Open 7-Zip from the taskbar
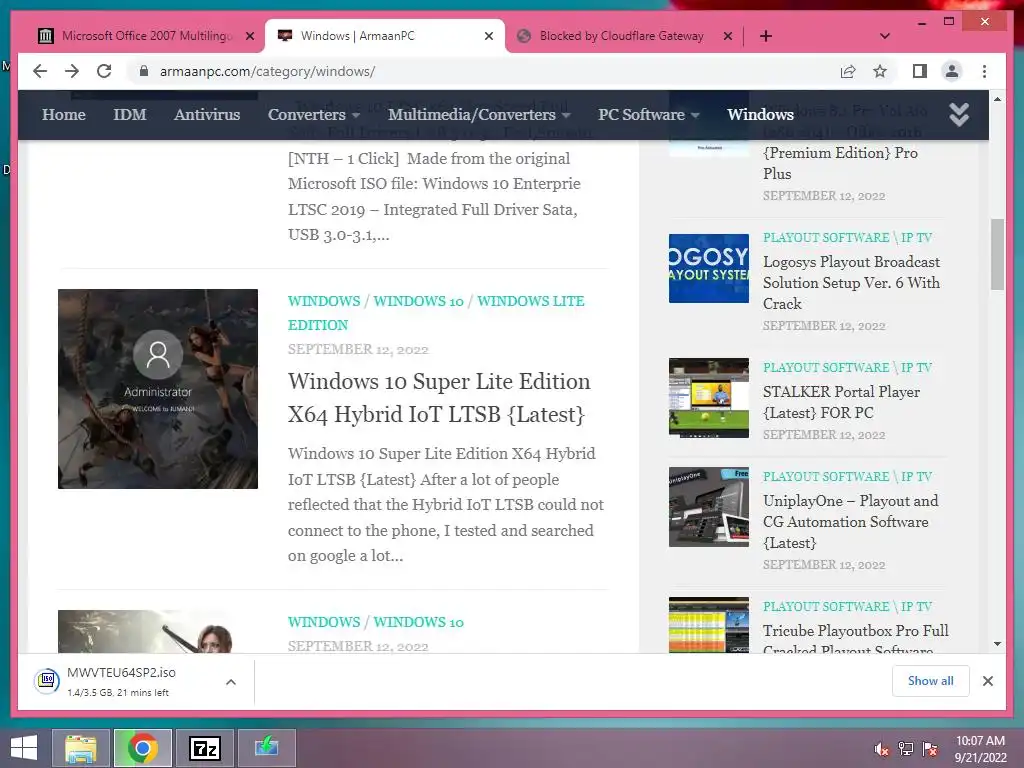1024x768 pixels. click(204, 748)
